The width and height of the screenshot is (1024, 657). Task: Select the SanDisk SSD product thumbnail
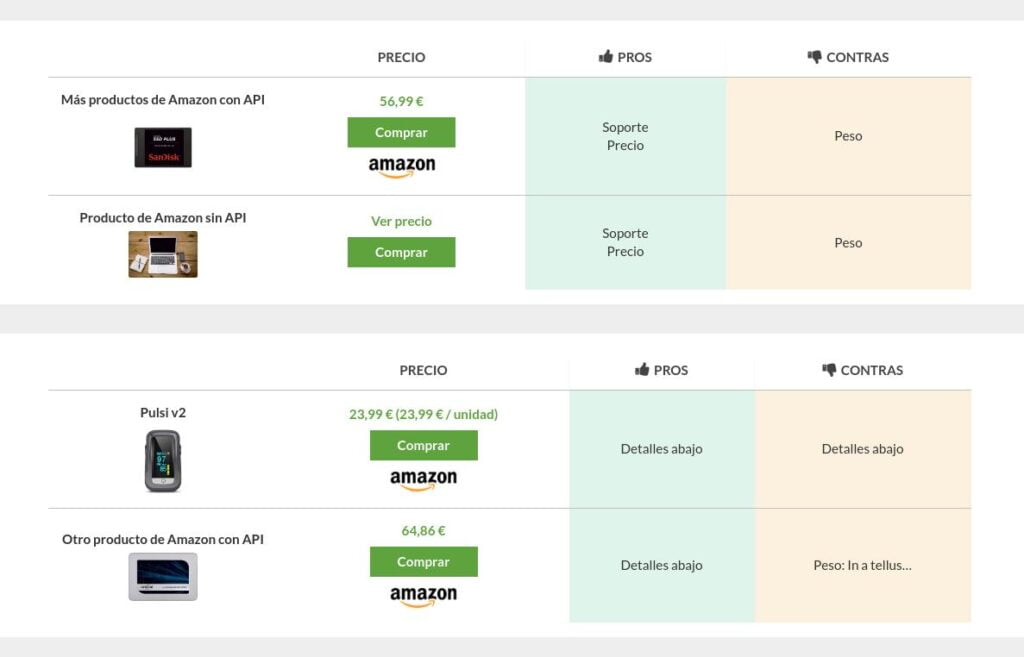(163, 148)
